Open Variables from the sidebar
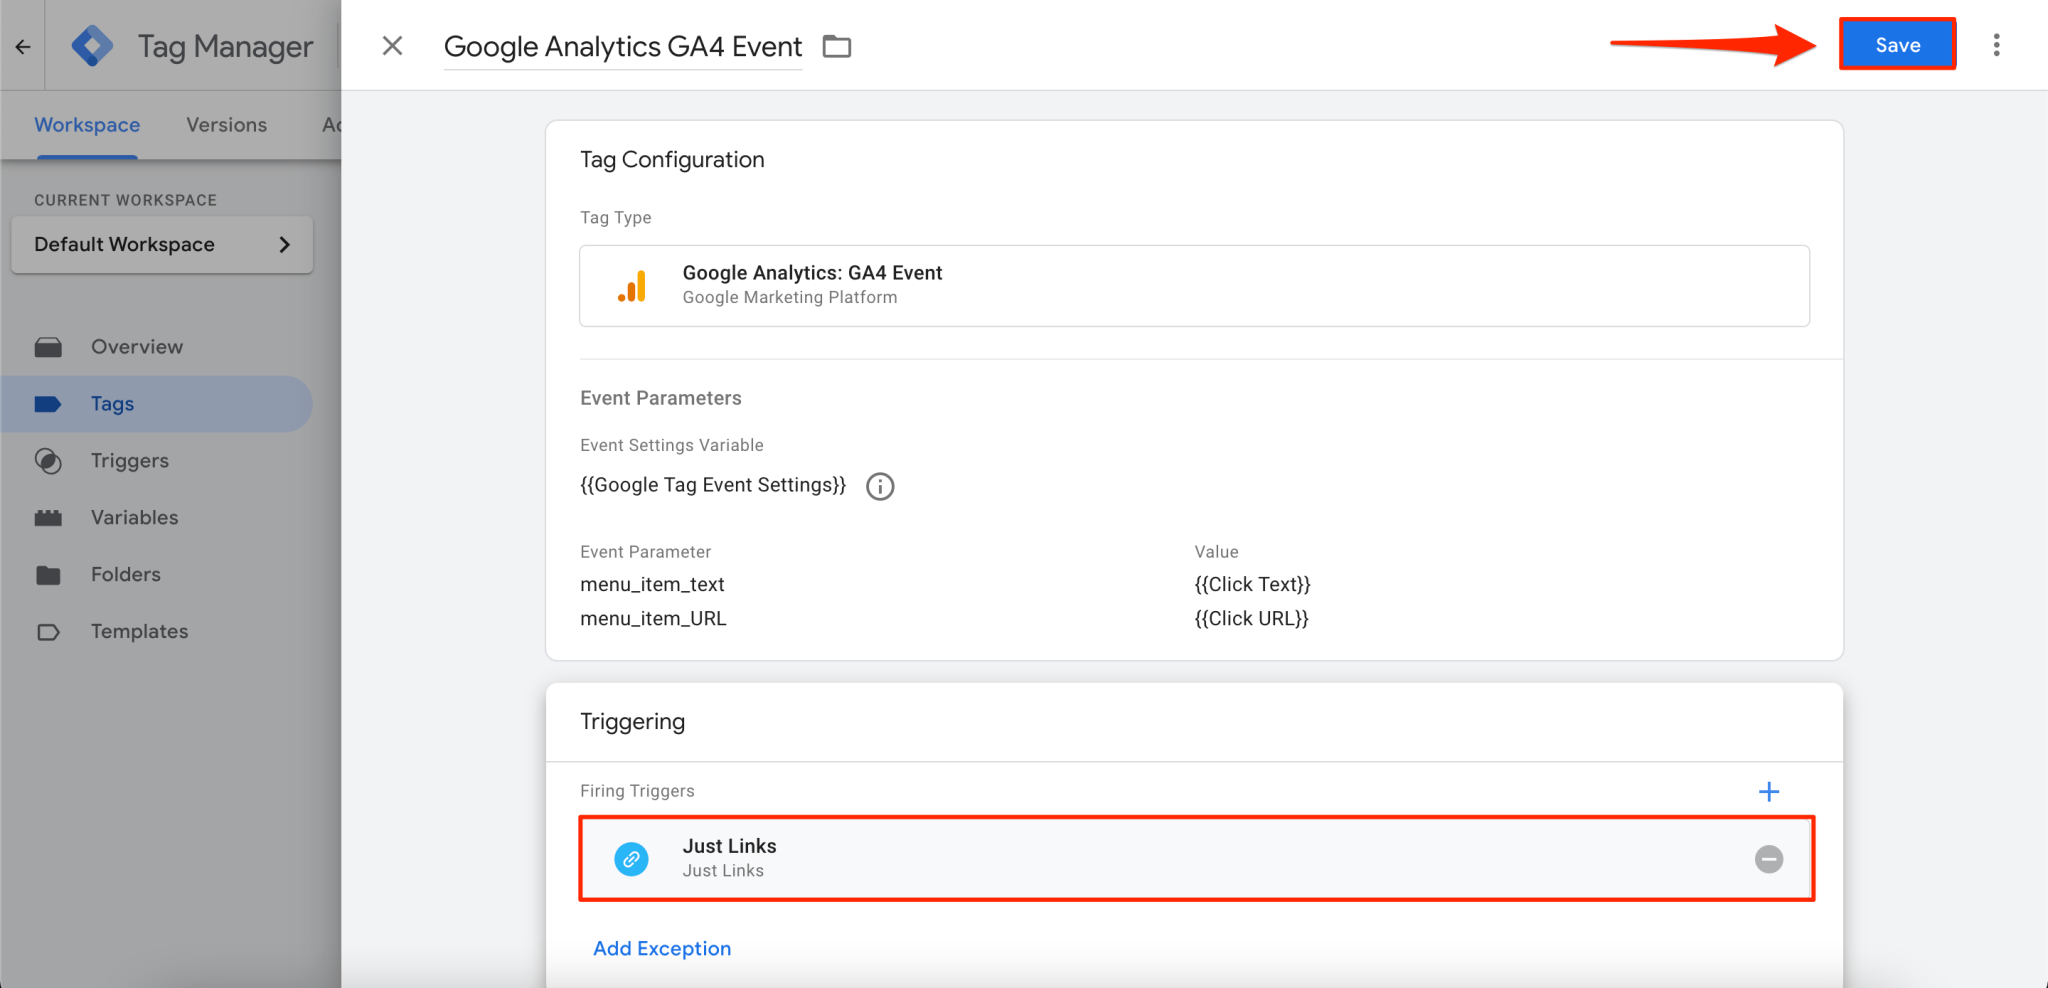This screenshot has width=2048, height=988. point(134,517)
